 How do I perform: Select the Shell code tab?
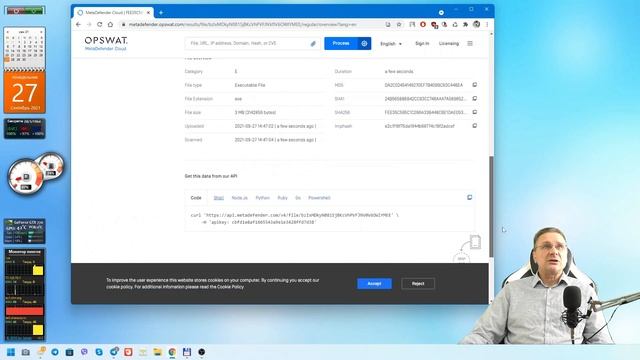tap(219, 198)
